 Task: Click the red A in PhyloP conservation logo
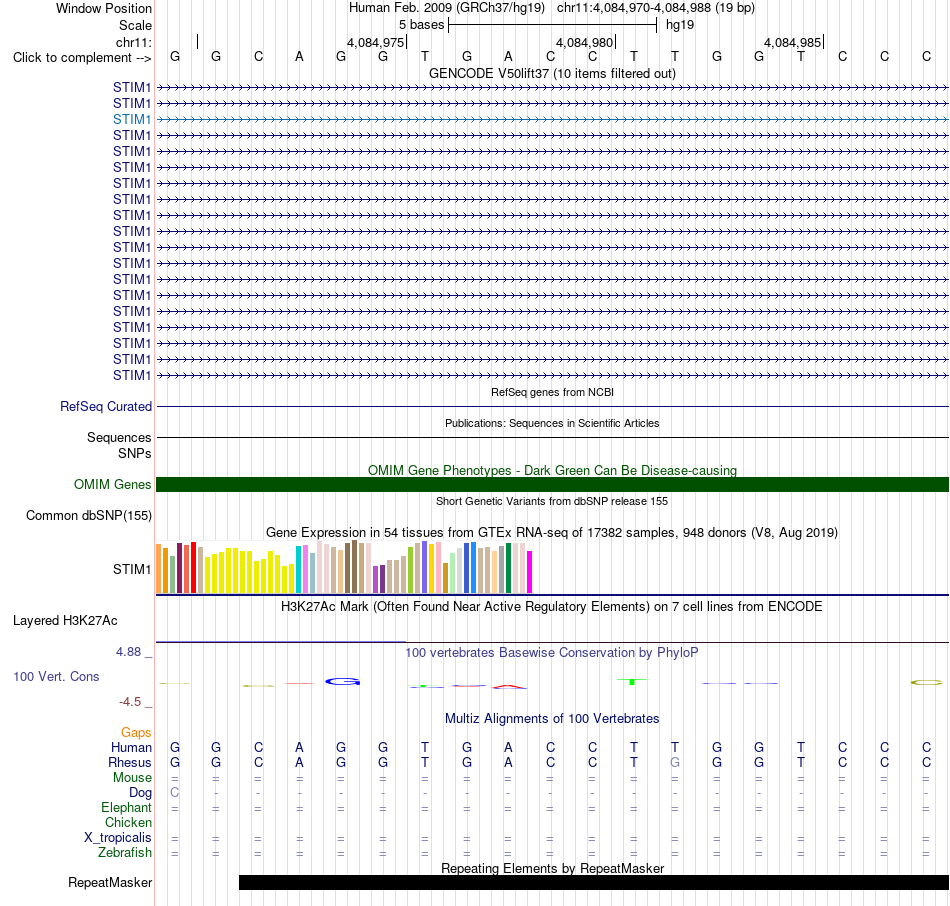509,687
